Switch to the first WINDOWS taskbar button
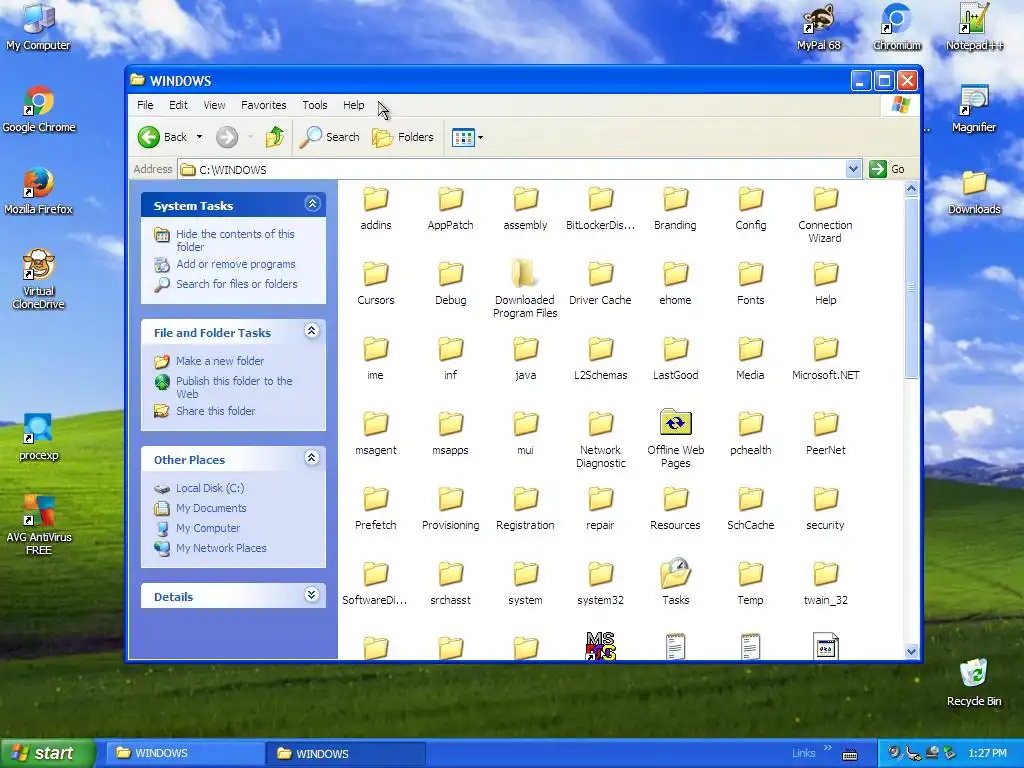 (183, 754)
